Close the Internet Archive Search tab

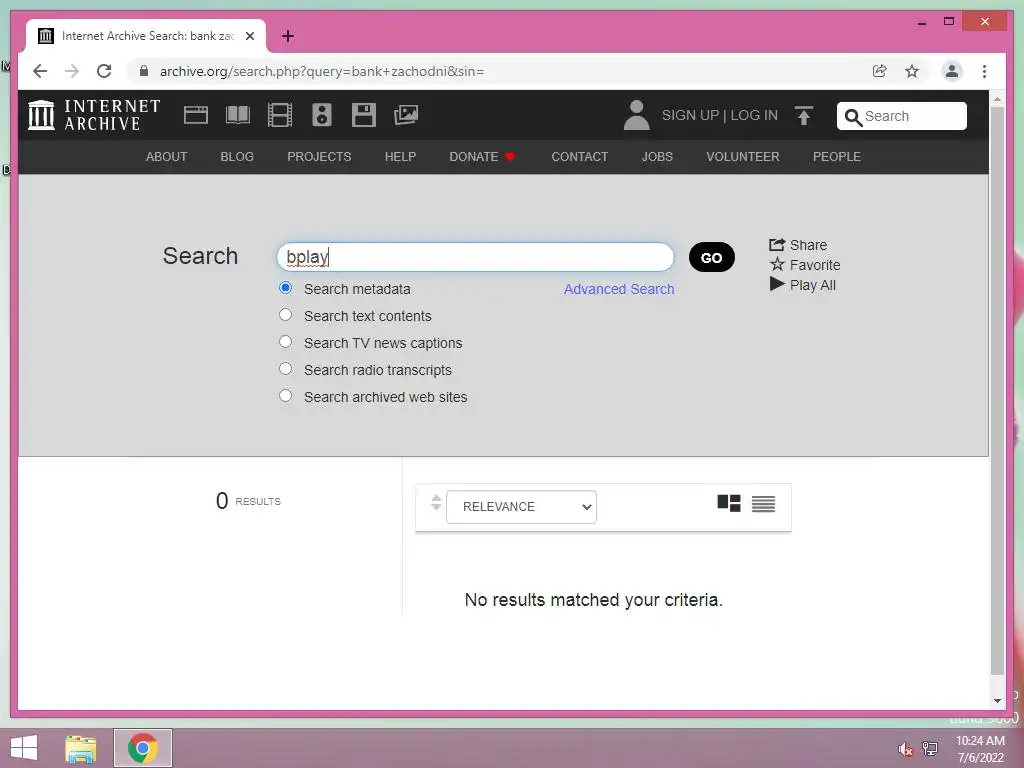click(x=249, y=36)
